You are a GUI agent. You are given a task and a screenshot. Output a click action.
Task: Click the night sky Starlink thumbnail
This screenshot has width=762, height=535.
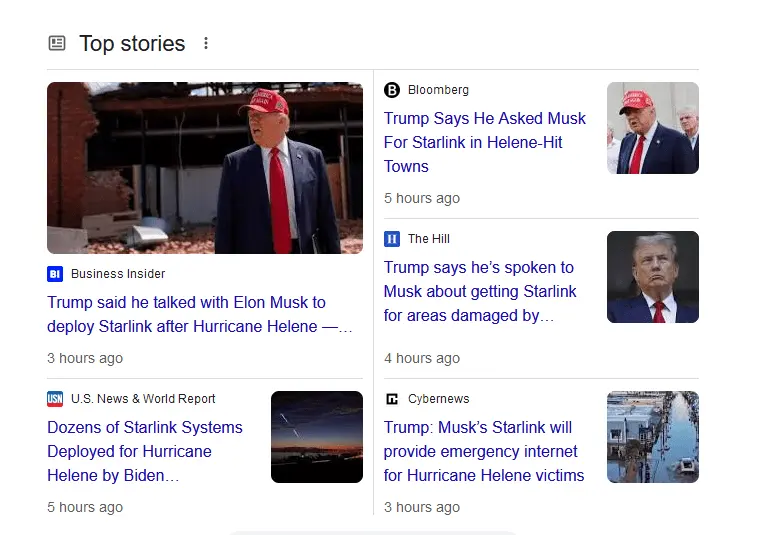pyautogui.click(x=316, y=437)
